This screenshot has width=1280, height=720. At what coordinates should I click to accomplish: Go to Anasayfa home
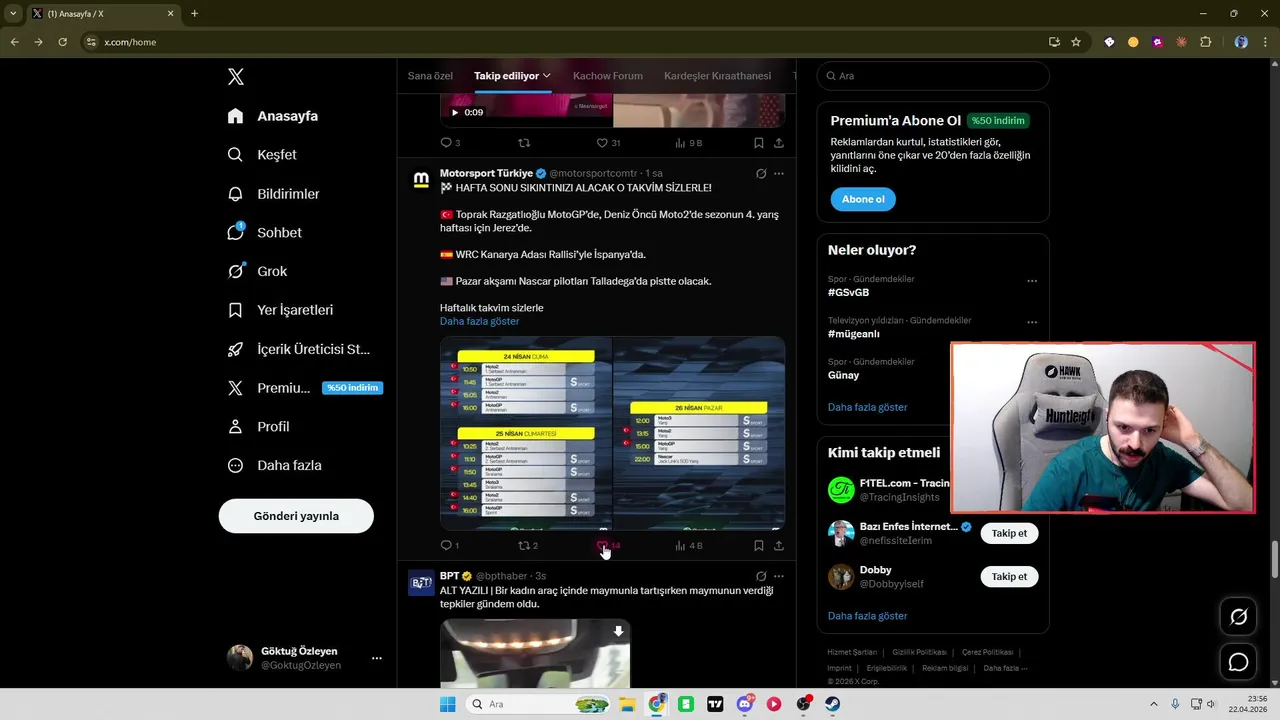[x=273, y=116]
